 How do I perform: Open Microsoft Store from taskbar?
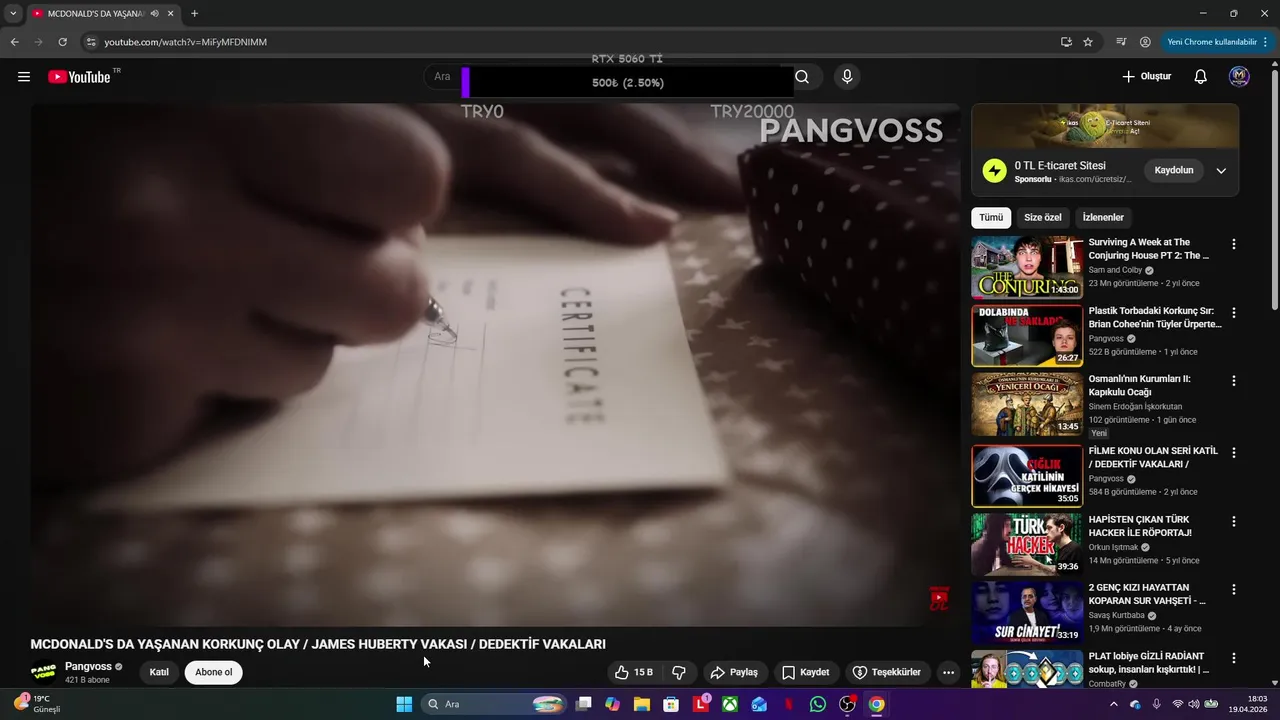671,704
